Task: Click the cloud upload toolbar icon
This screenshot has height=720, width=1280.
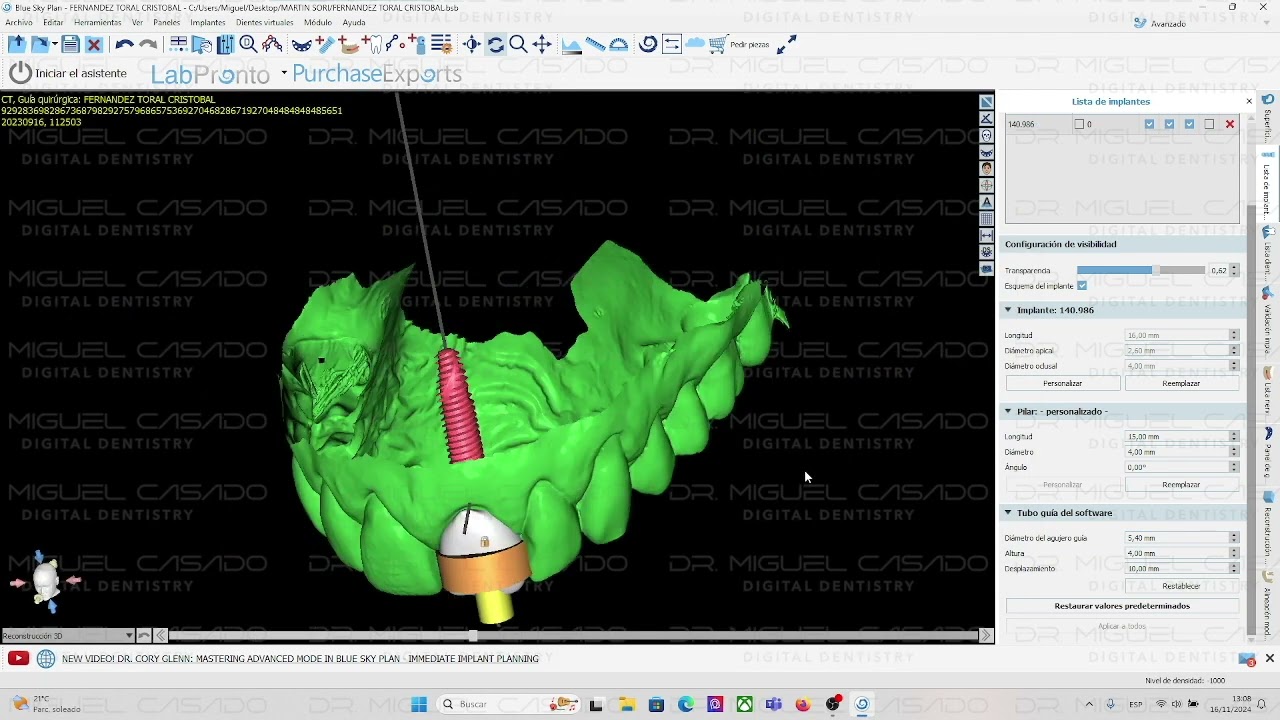Action: pos(695,44)
